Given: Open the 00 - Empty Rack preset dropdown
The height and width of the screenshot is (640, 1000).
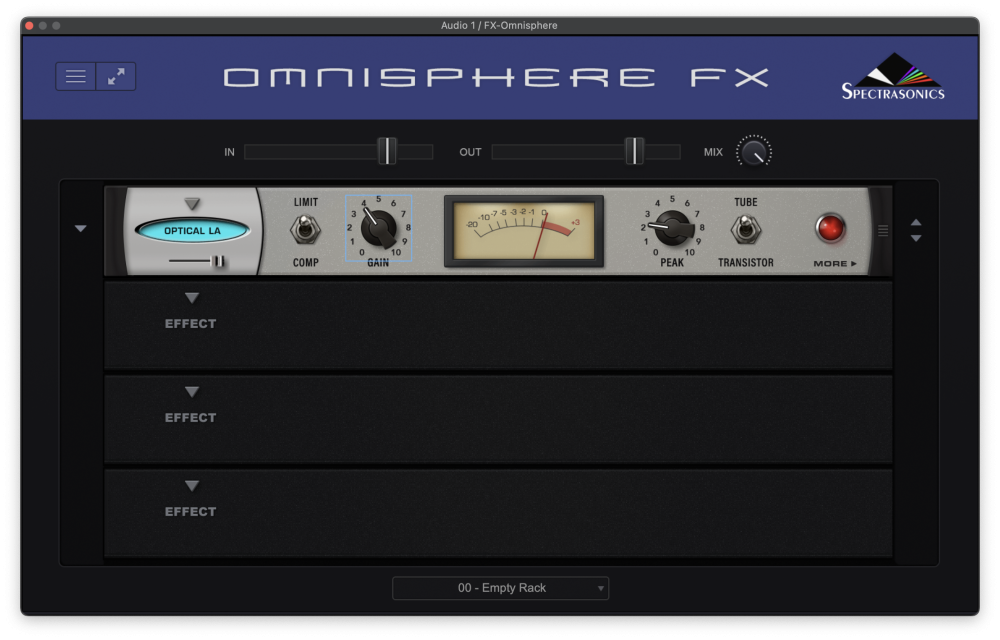Looking at the screenshot, I should [x=501, y=588].
